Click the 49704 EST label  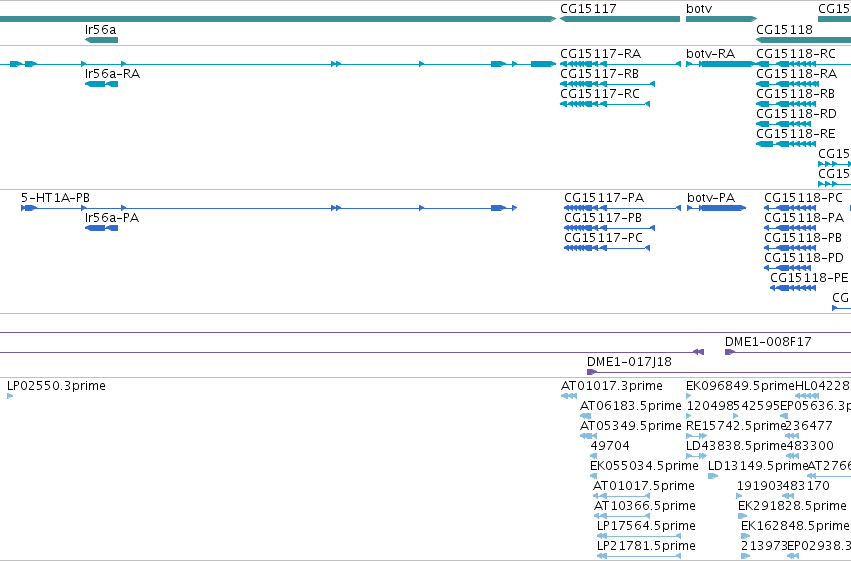pyautogui.click(x=610, y=446)
